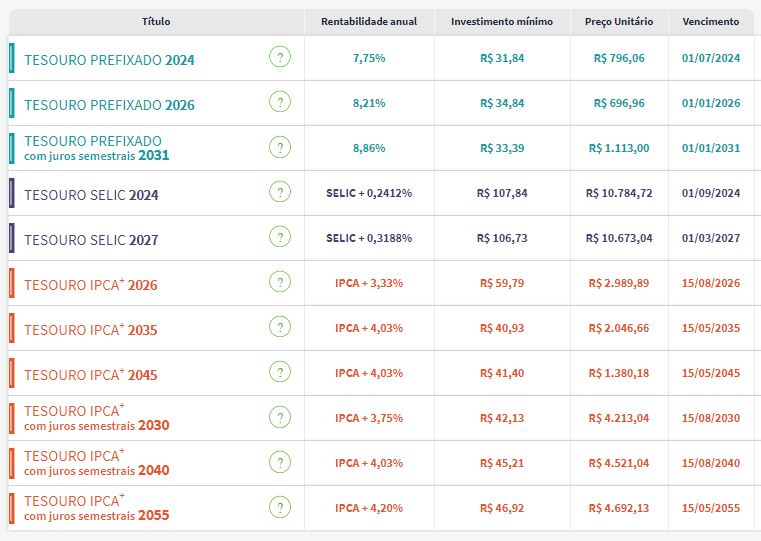Show help for Tesouro Selic 2024

coord(280,193)
